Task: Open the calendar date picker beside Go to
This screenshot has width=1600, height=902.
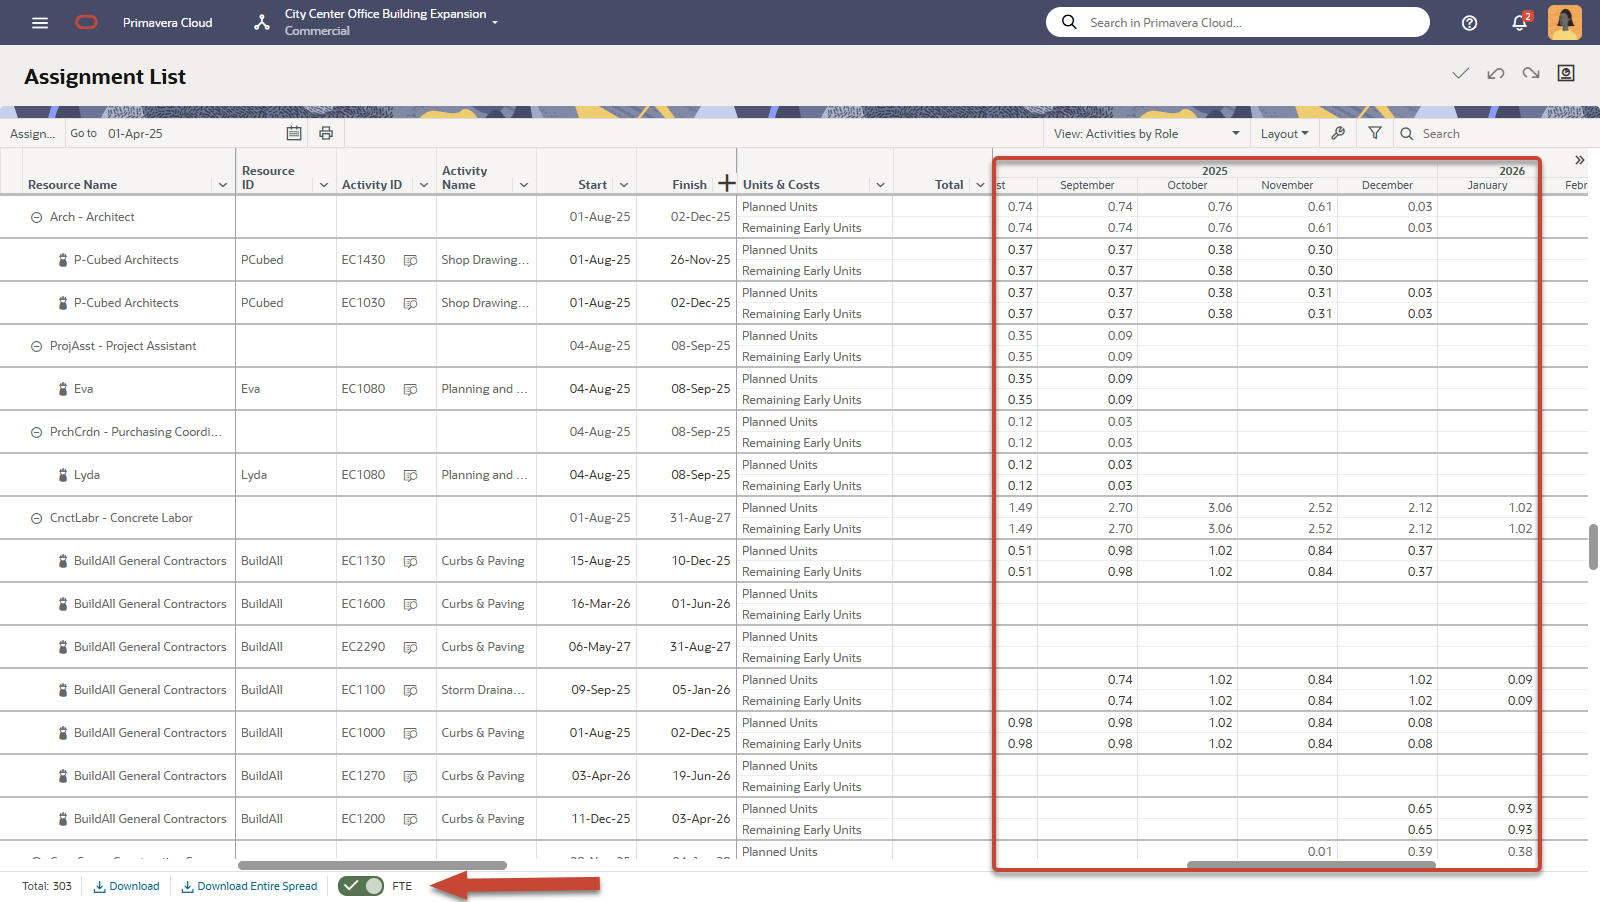Action: tap(293, 133)
